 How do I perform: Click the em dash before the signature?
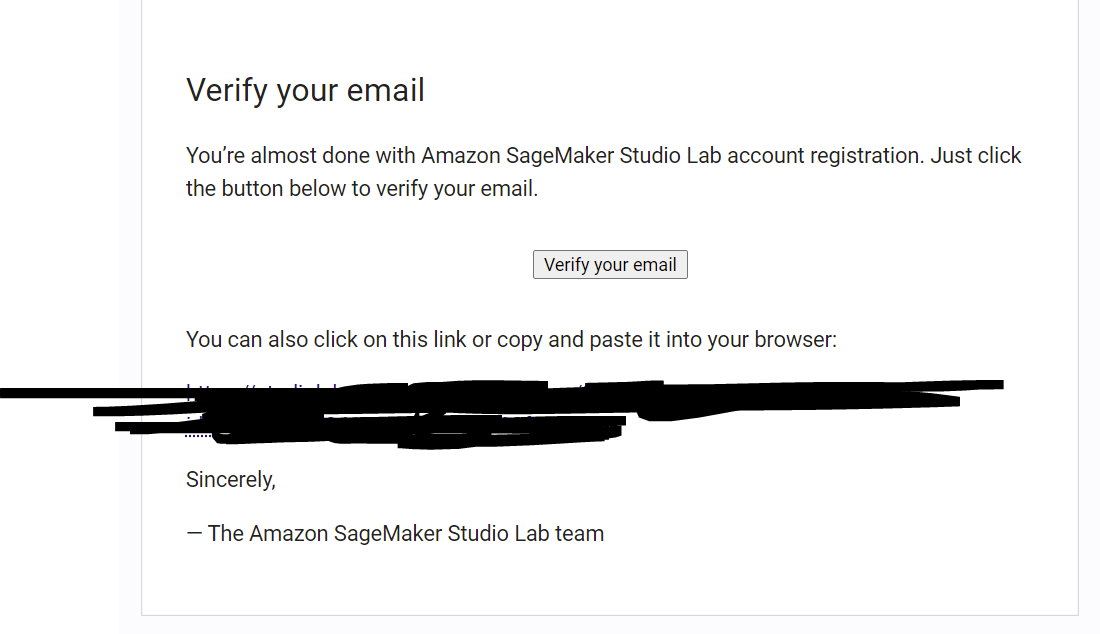click(194, 533)
